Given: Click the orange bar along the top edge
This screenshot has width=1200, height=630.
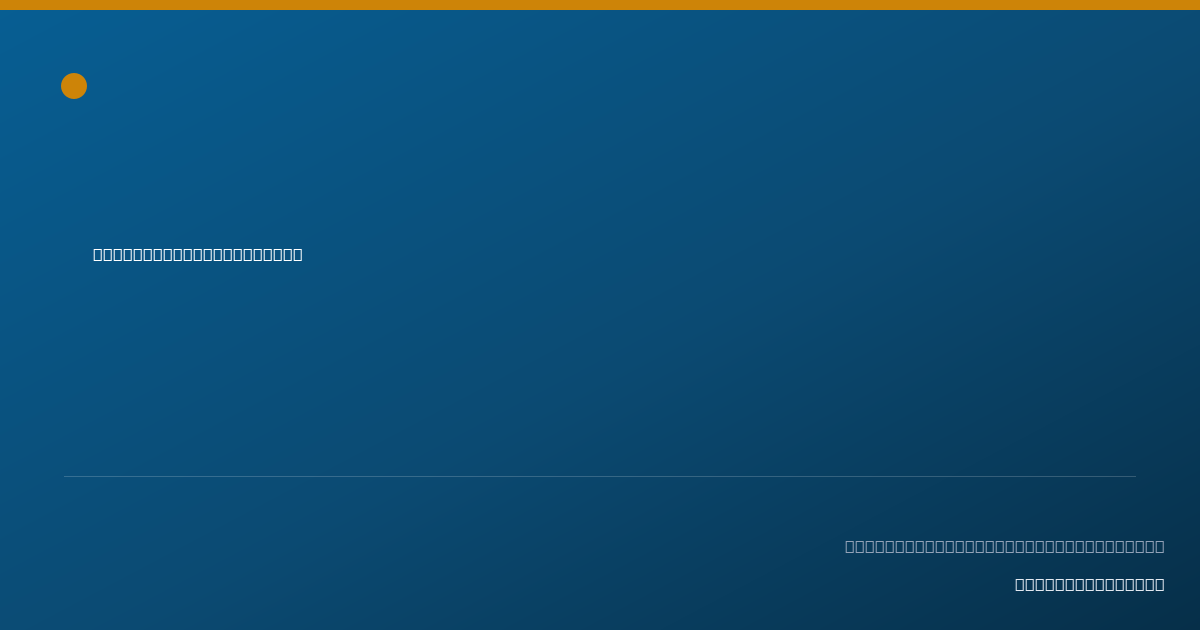Looking at the screenshot, I should tap(600, 5).
